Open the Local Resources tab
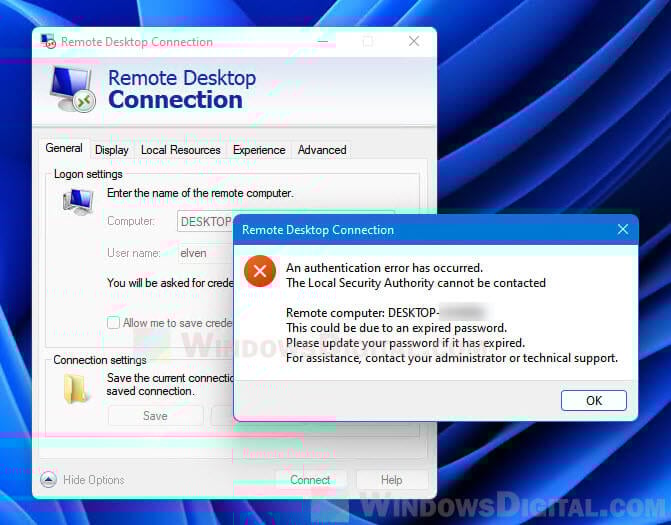This screenshot has height=525, width=671. tap(181, 150)
